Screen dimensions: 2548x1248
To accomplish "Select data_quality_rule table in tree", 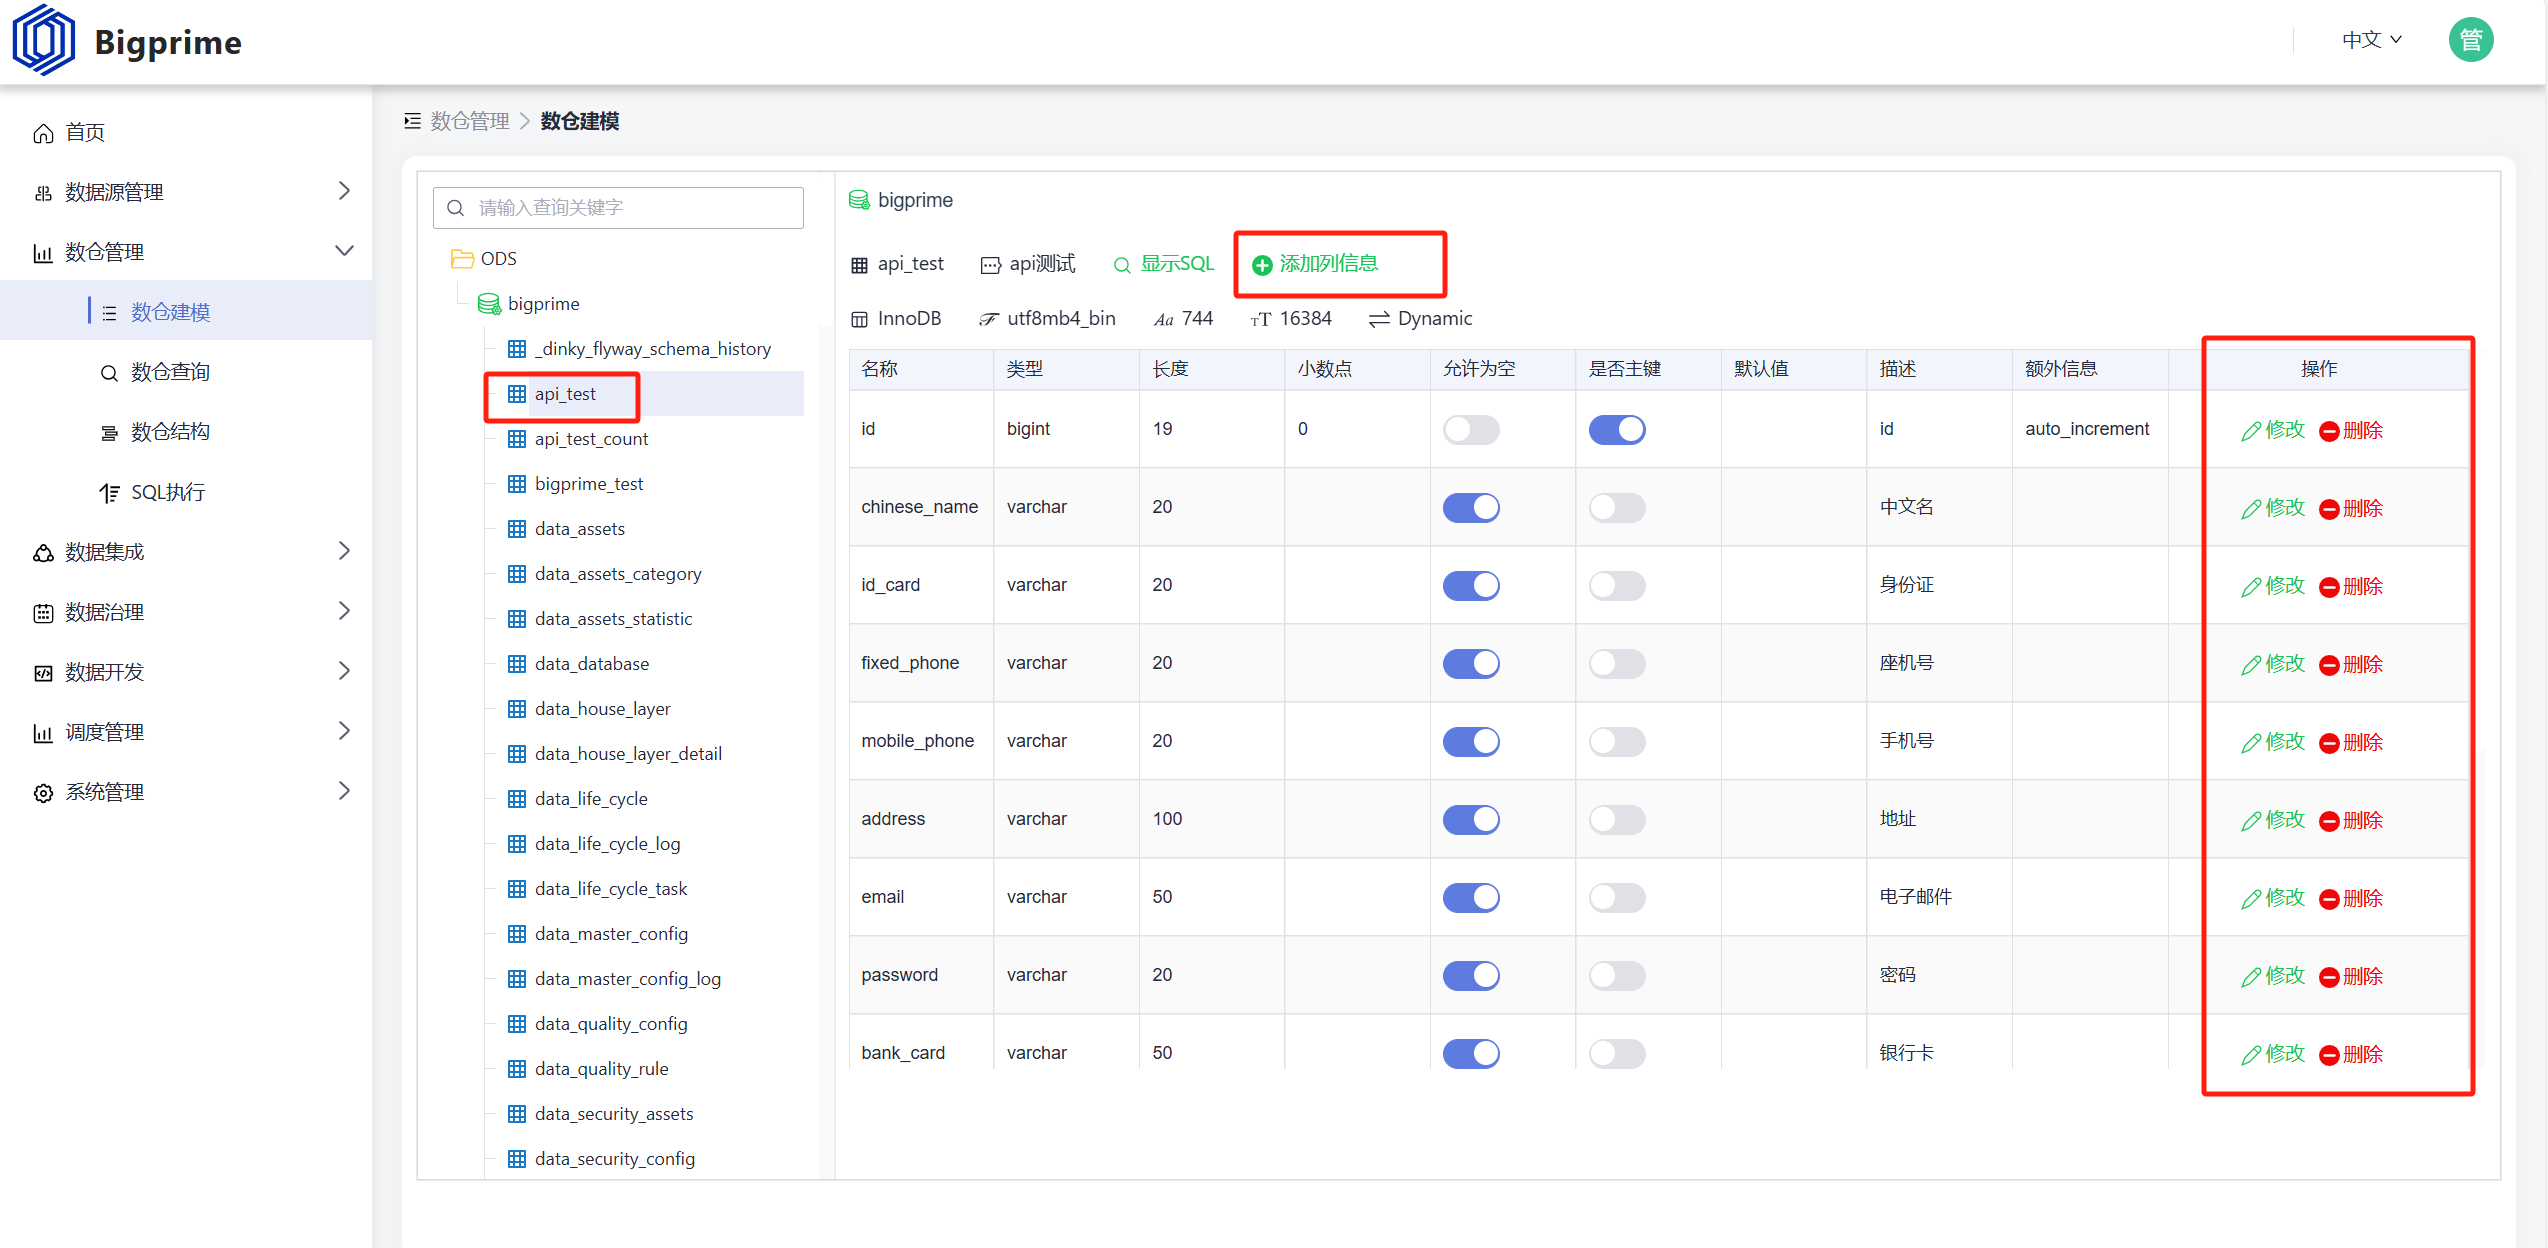I will coord(601,1069).
